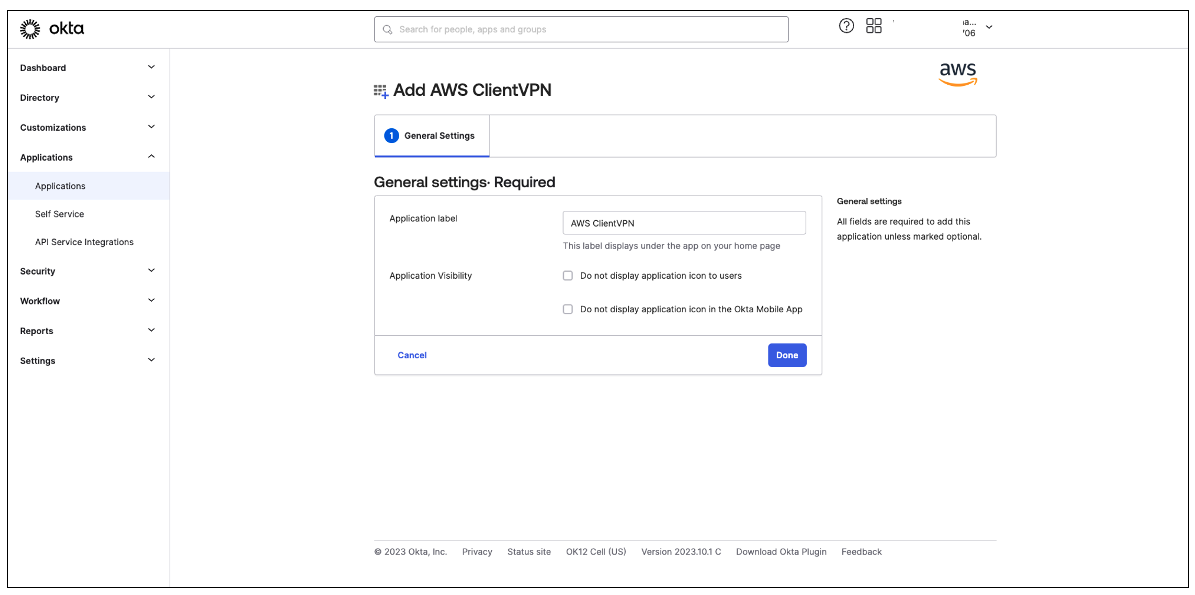1195x595 pixels.
Task: Click Version 2023.10.1 C footer text
Action: coord(681,552)
